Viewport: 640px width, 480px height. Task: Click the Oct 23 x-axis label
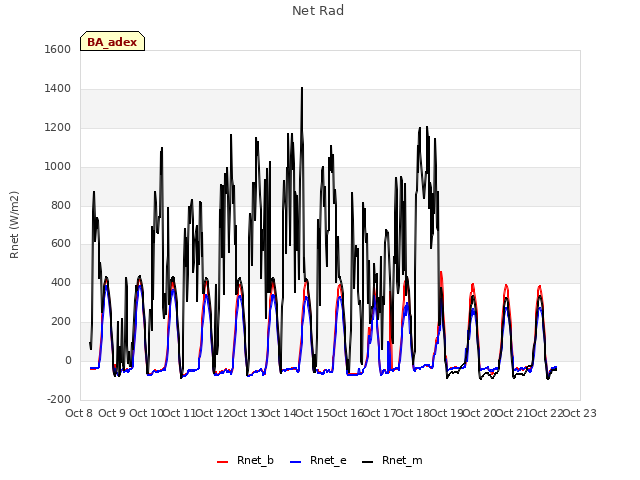pos(579,413)
